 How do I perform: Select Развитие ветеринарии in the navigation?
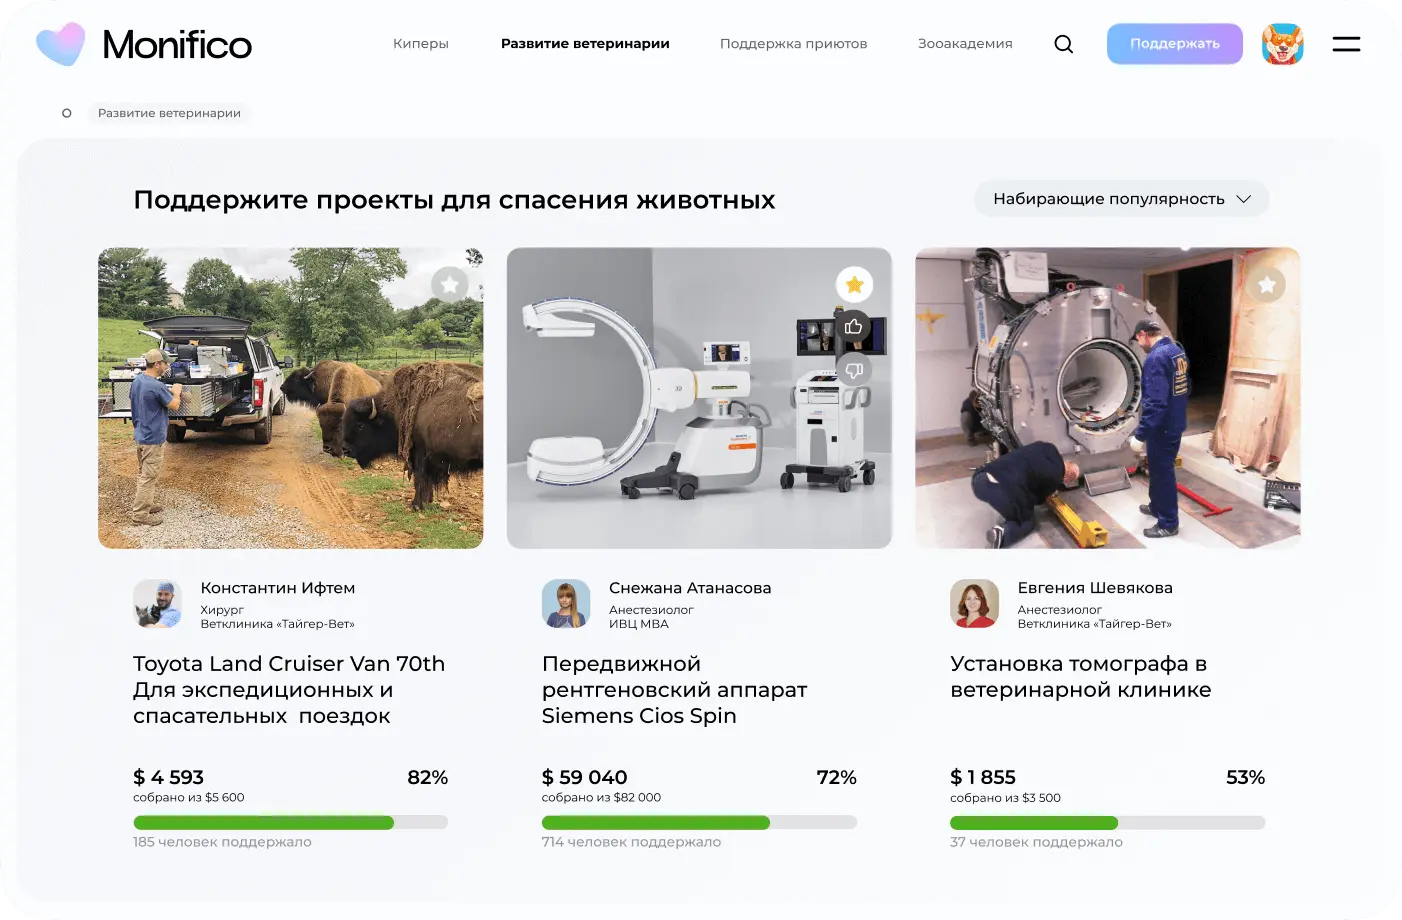(585, 44)
